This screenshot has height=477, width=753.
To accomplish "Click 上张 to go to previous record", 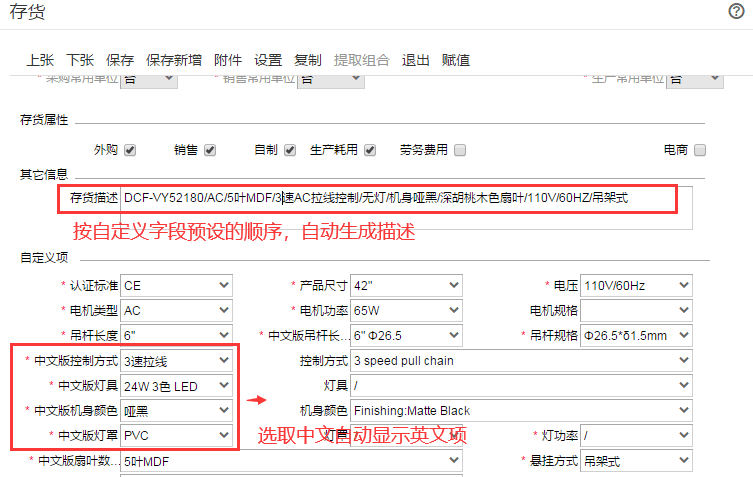I will coord(41,60).
